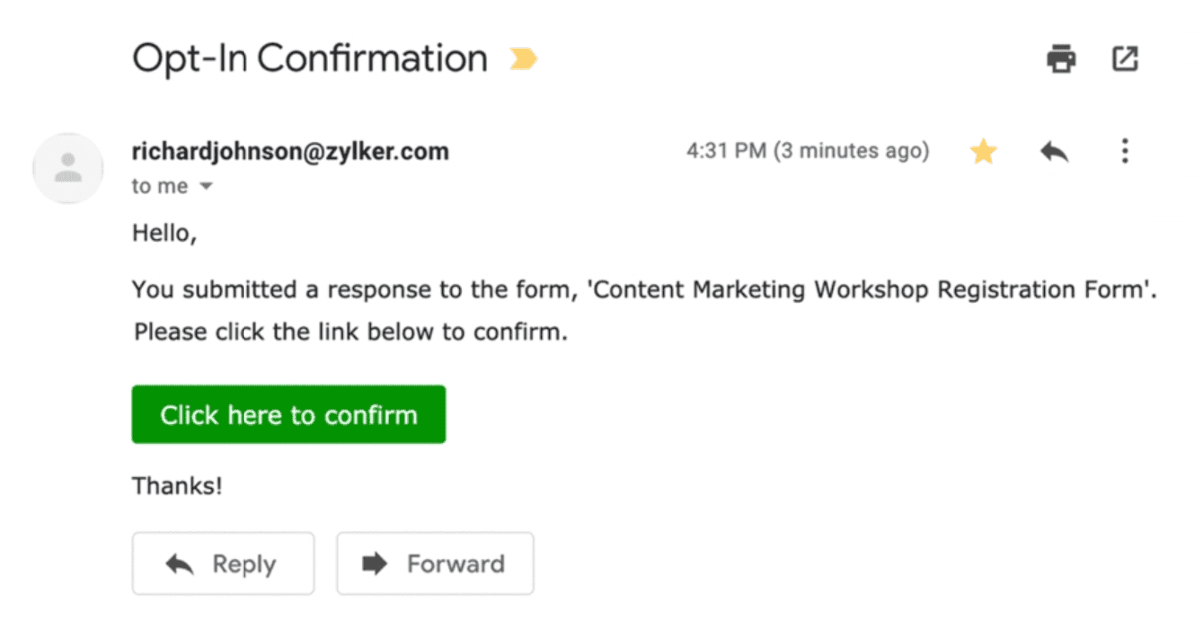Click the Reply button below the message
This screenshot has width=1199, height=639.
click(223, 564)
